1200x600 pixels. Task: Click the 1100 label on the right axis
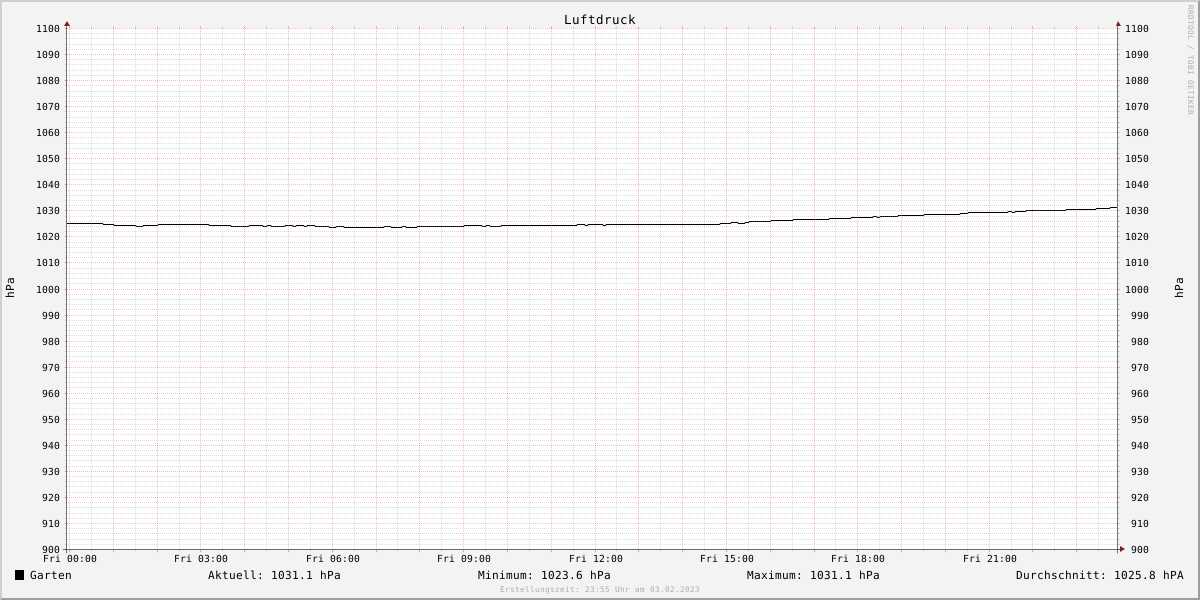1137,29
